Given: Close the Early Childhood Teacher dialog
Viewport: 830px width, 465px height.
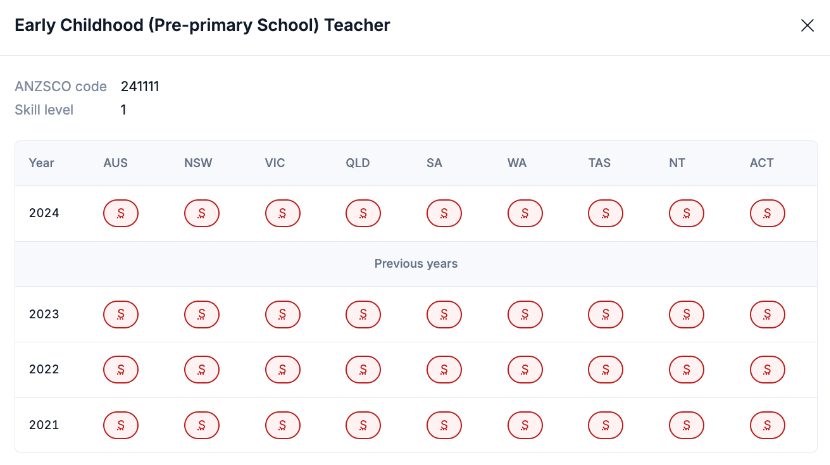Looking at the screenshot, I should 807,26.
